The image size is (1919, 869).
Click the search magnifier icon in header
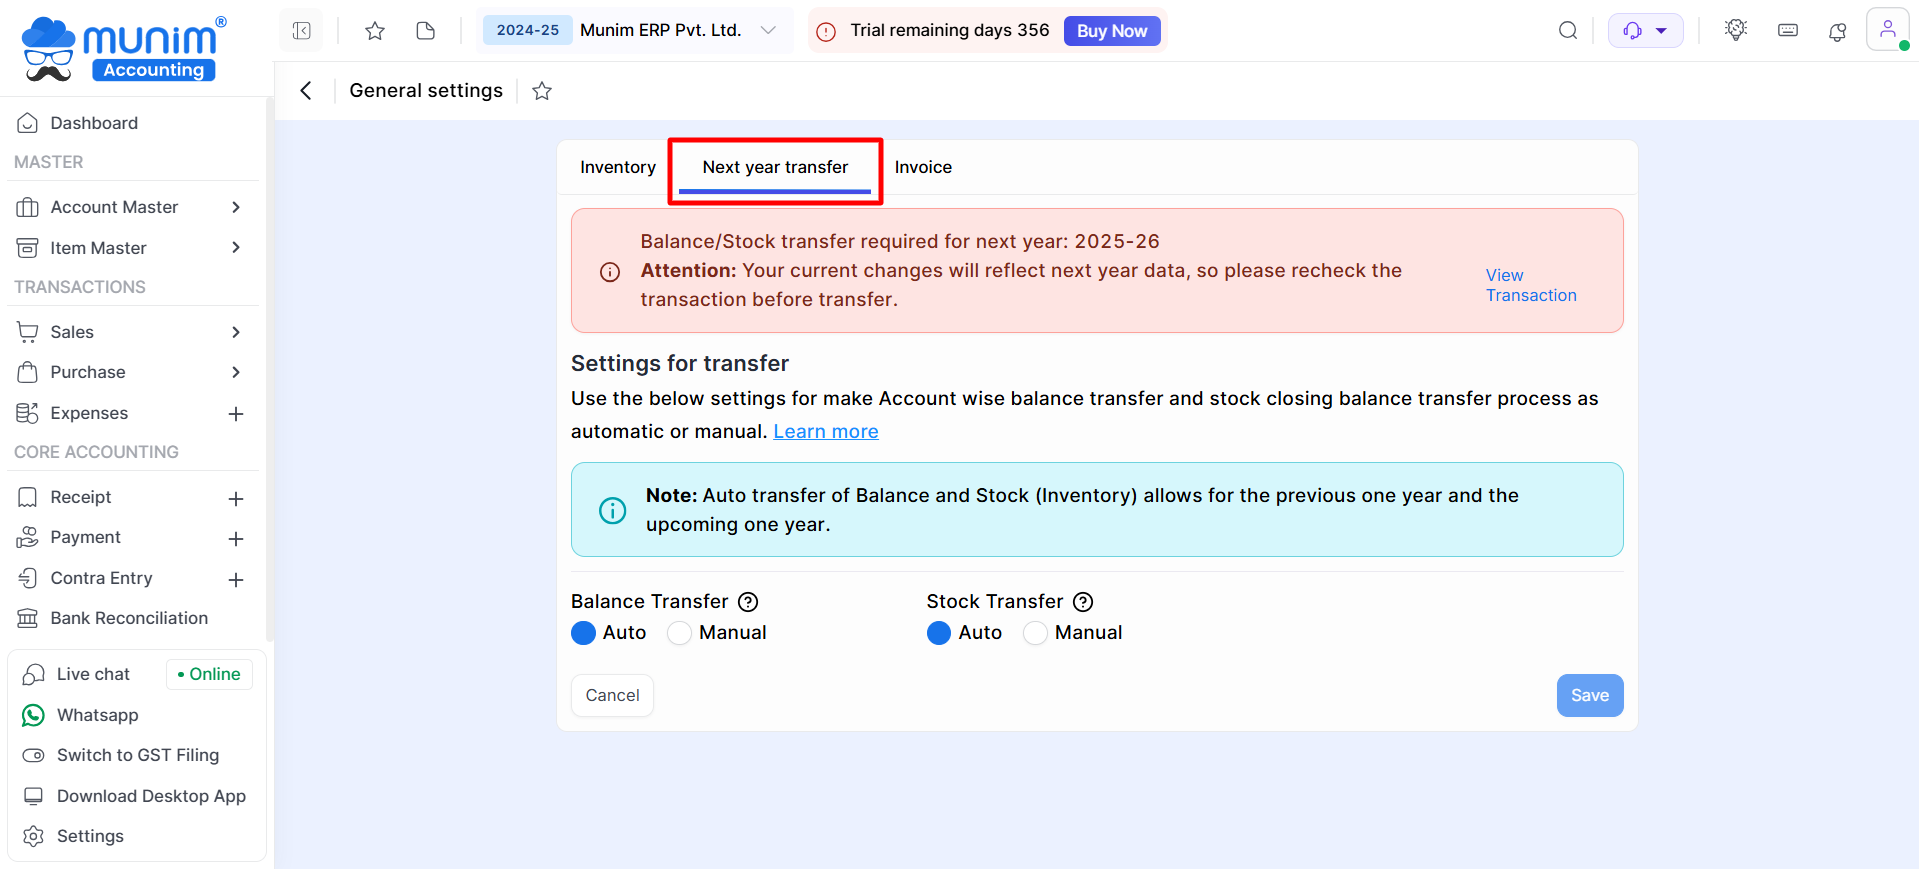pos(1567,31)
